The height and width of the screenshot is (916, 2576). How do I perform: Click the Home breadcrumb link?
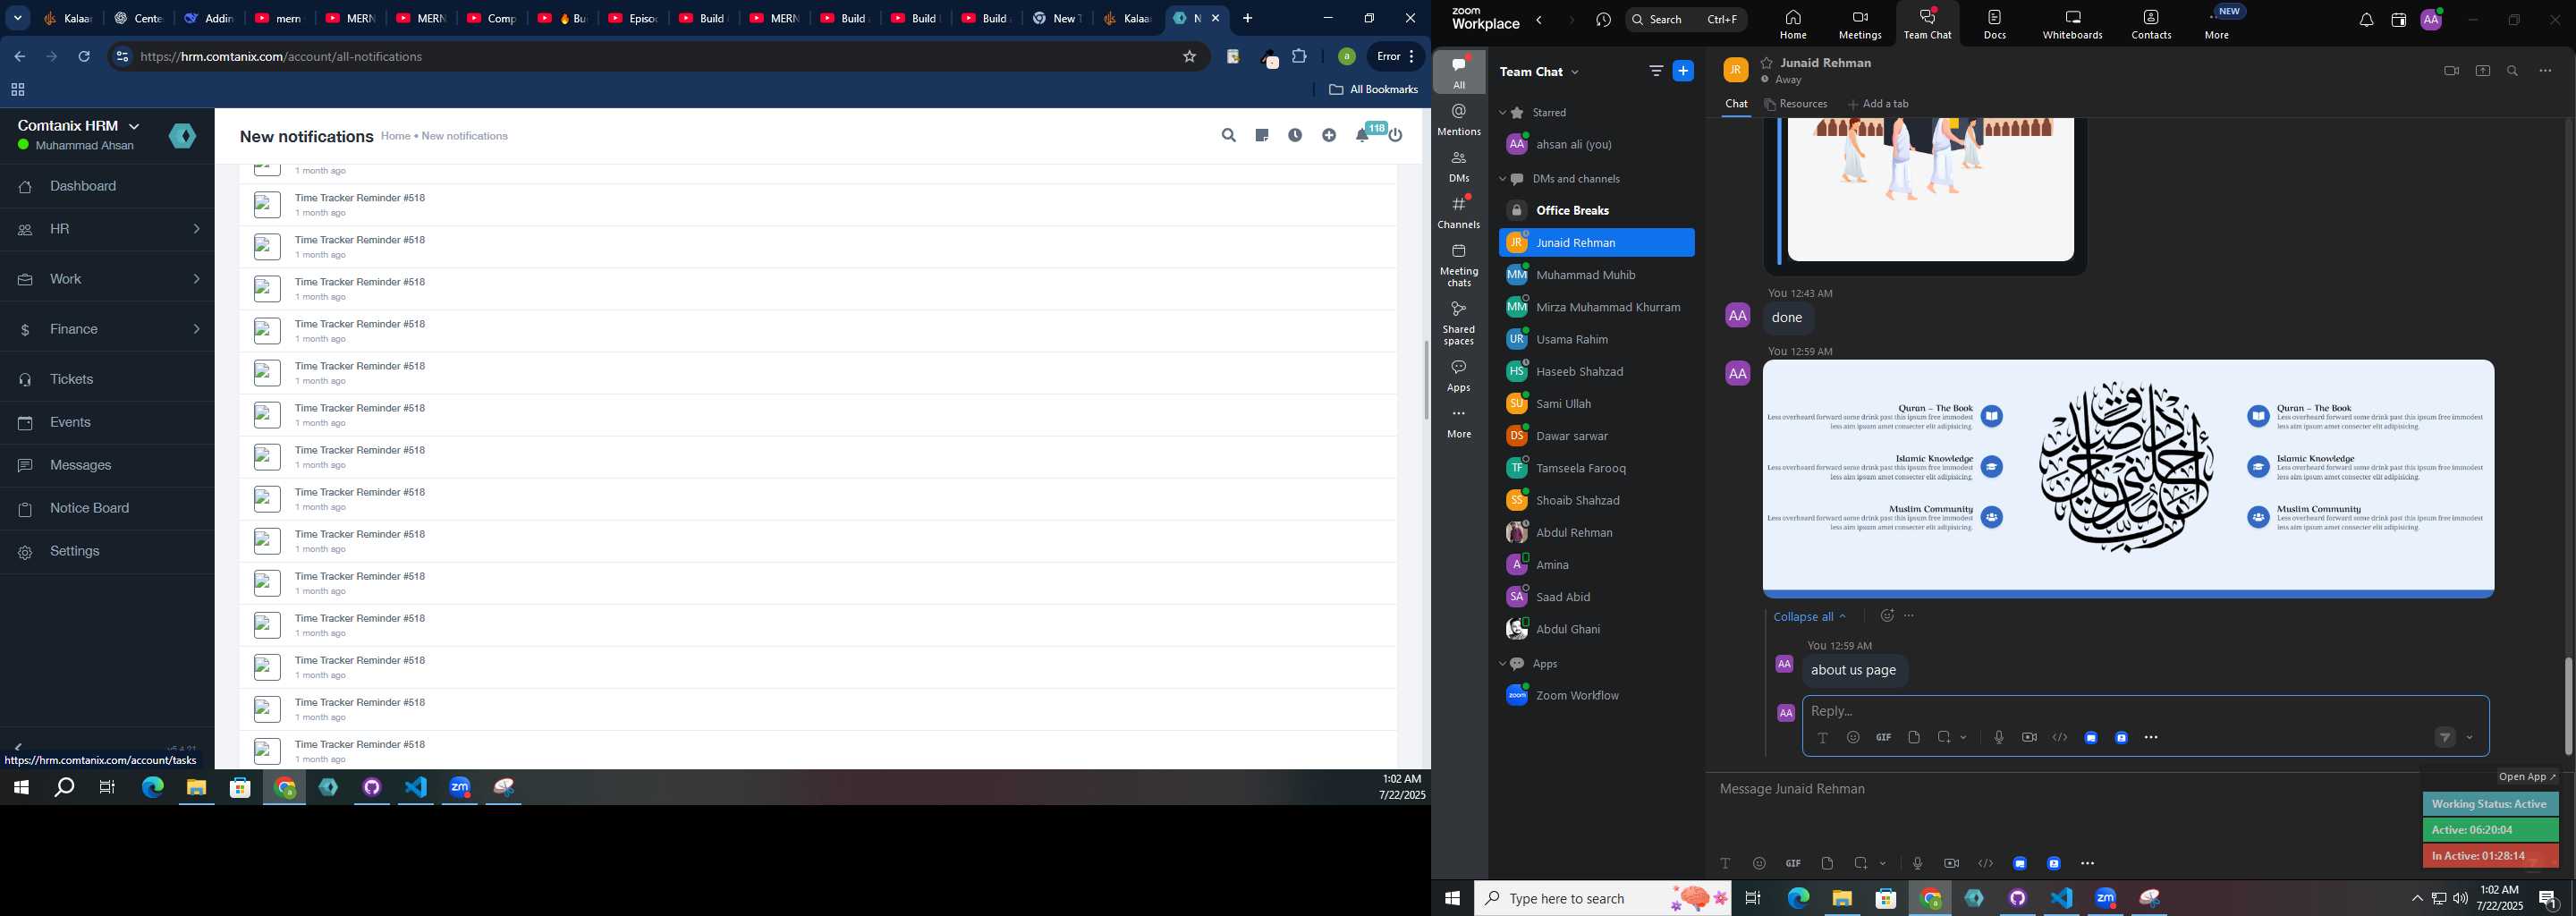[x=395, y=137]
